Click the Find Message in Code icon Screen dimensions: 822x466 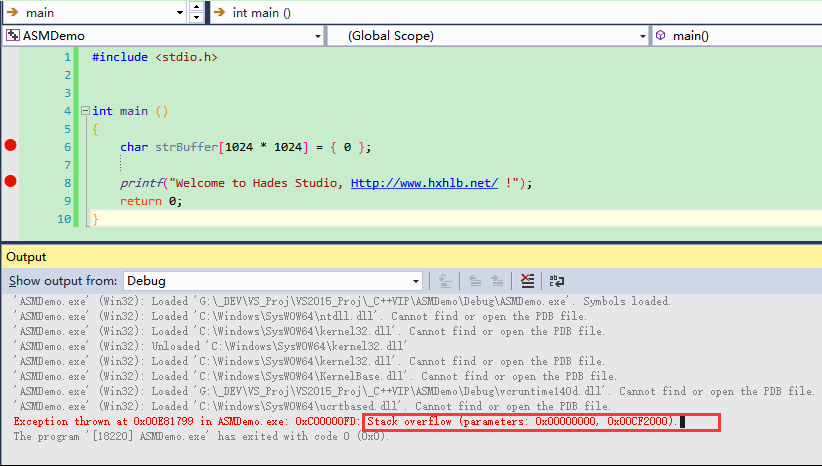tap(446, 281)
